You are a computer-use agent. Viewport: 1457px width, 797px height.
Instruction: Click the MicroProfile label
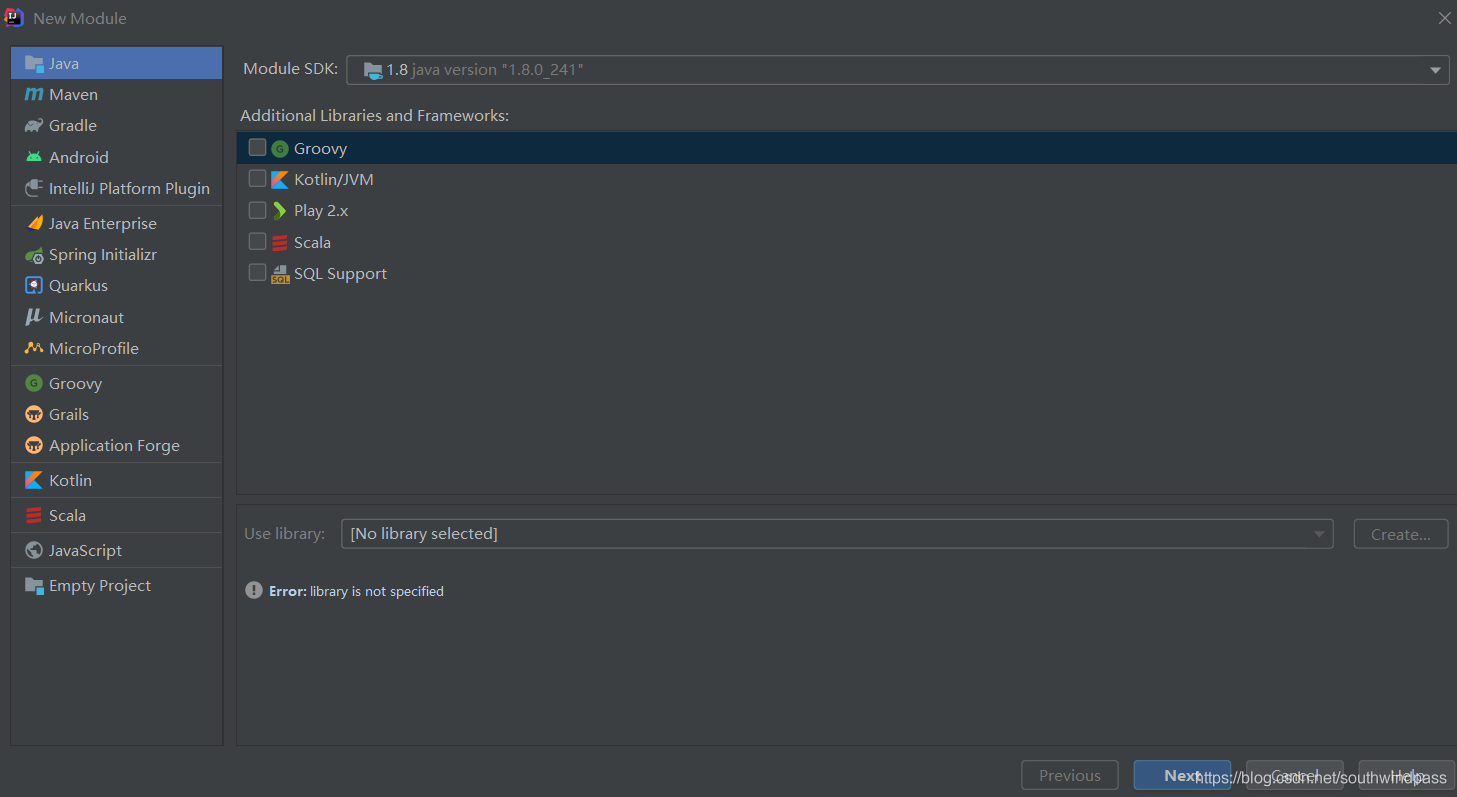point(94,348)
